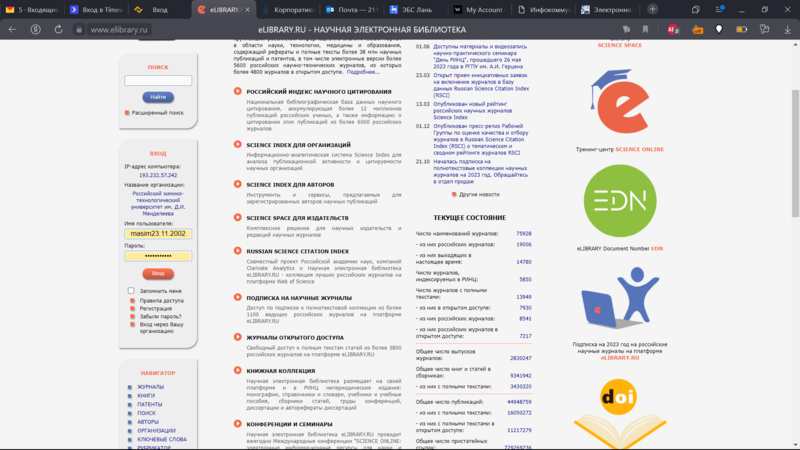
Task: Open a new browser tab
Action: click(x=652, y=9)
